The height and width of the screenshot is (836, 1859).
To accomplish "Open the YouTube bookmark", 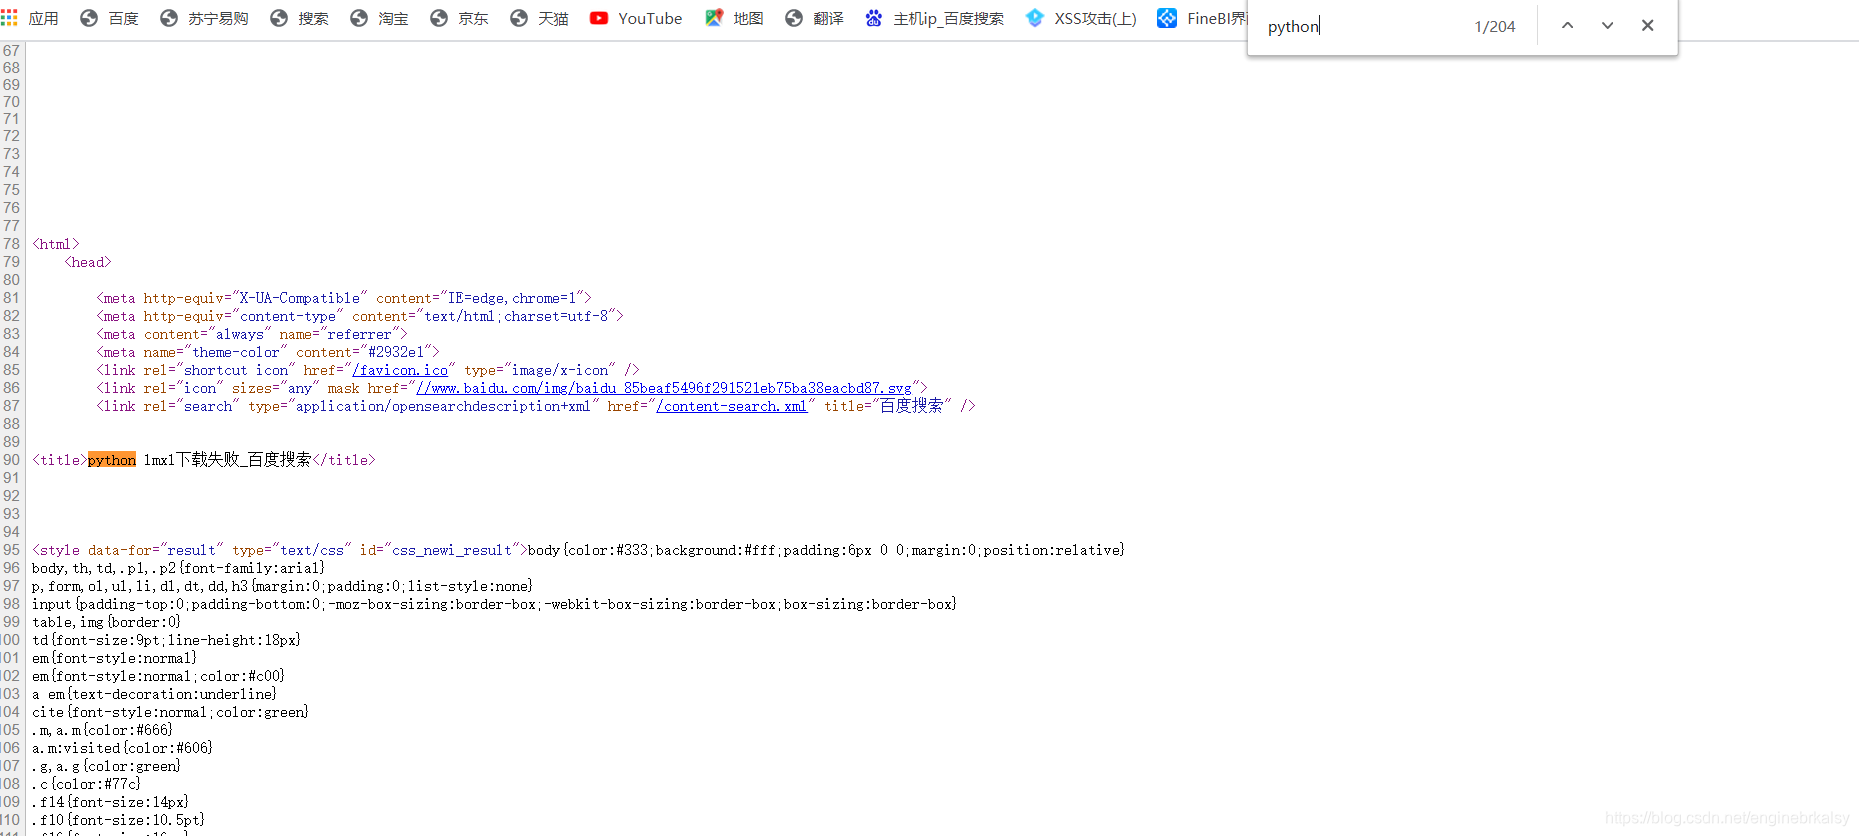I will (636, 18).
